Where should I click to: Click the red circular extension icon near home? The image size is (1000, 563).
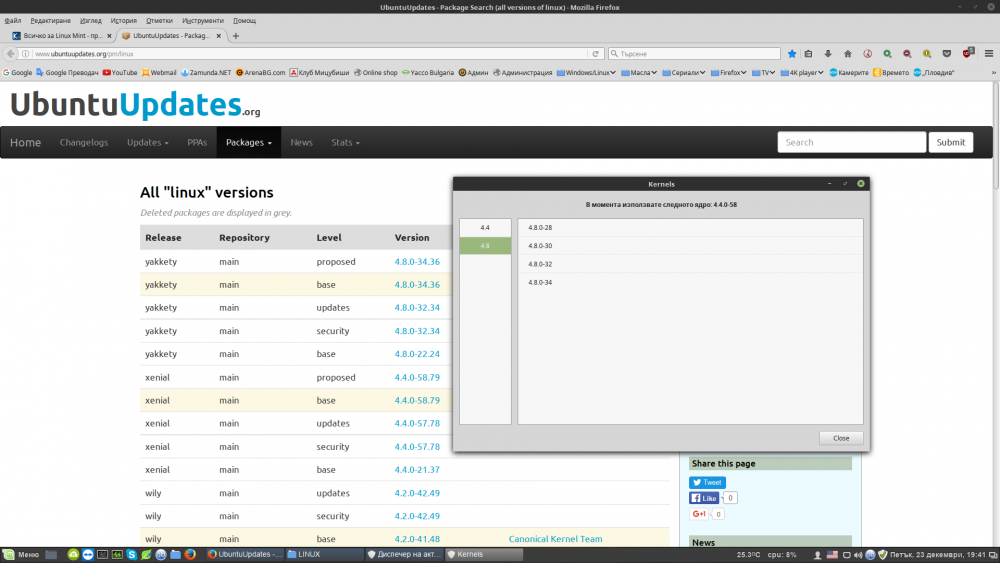[867, 54]
